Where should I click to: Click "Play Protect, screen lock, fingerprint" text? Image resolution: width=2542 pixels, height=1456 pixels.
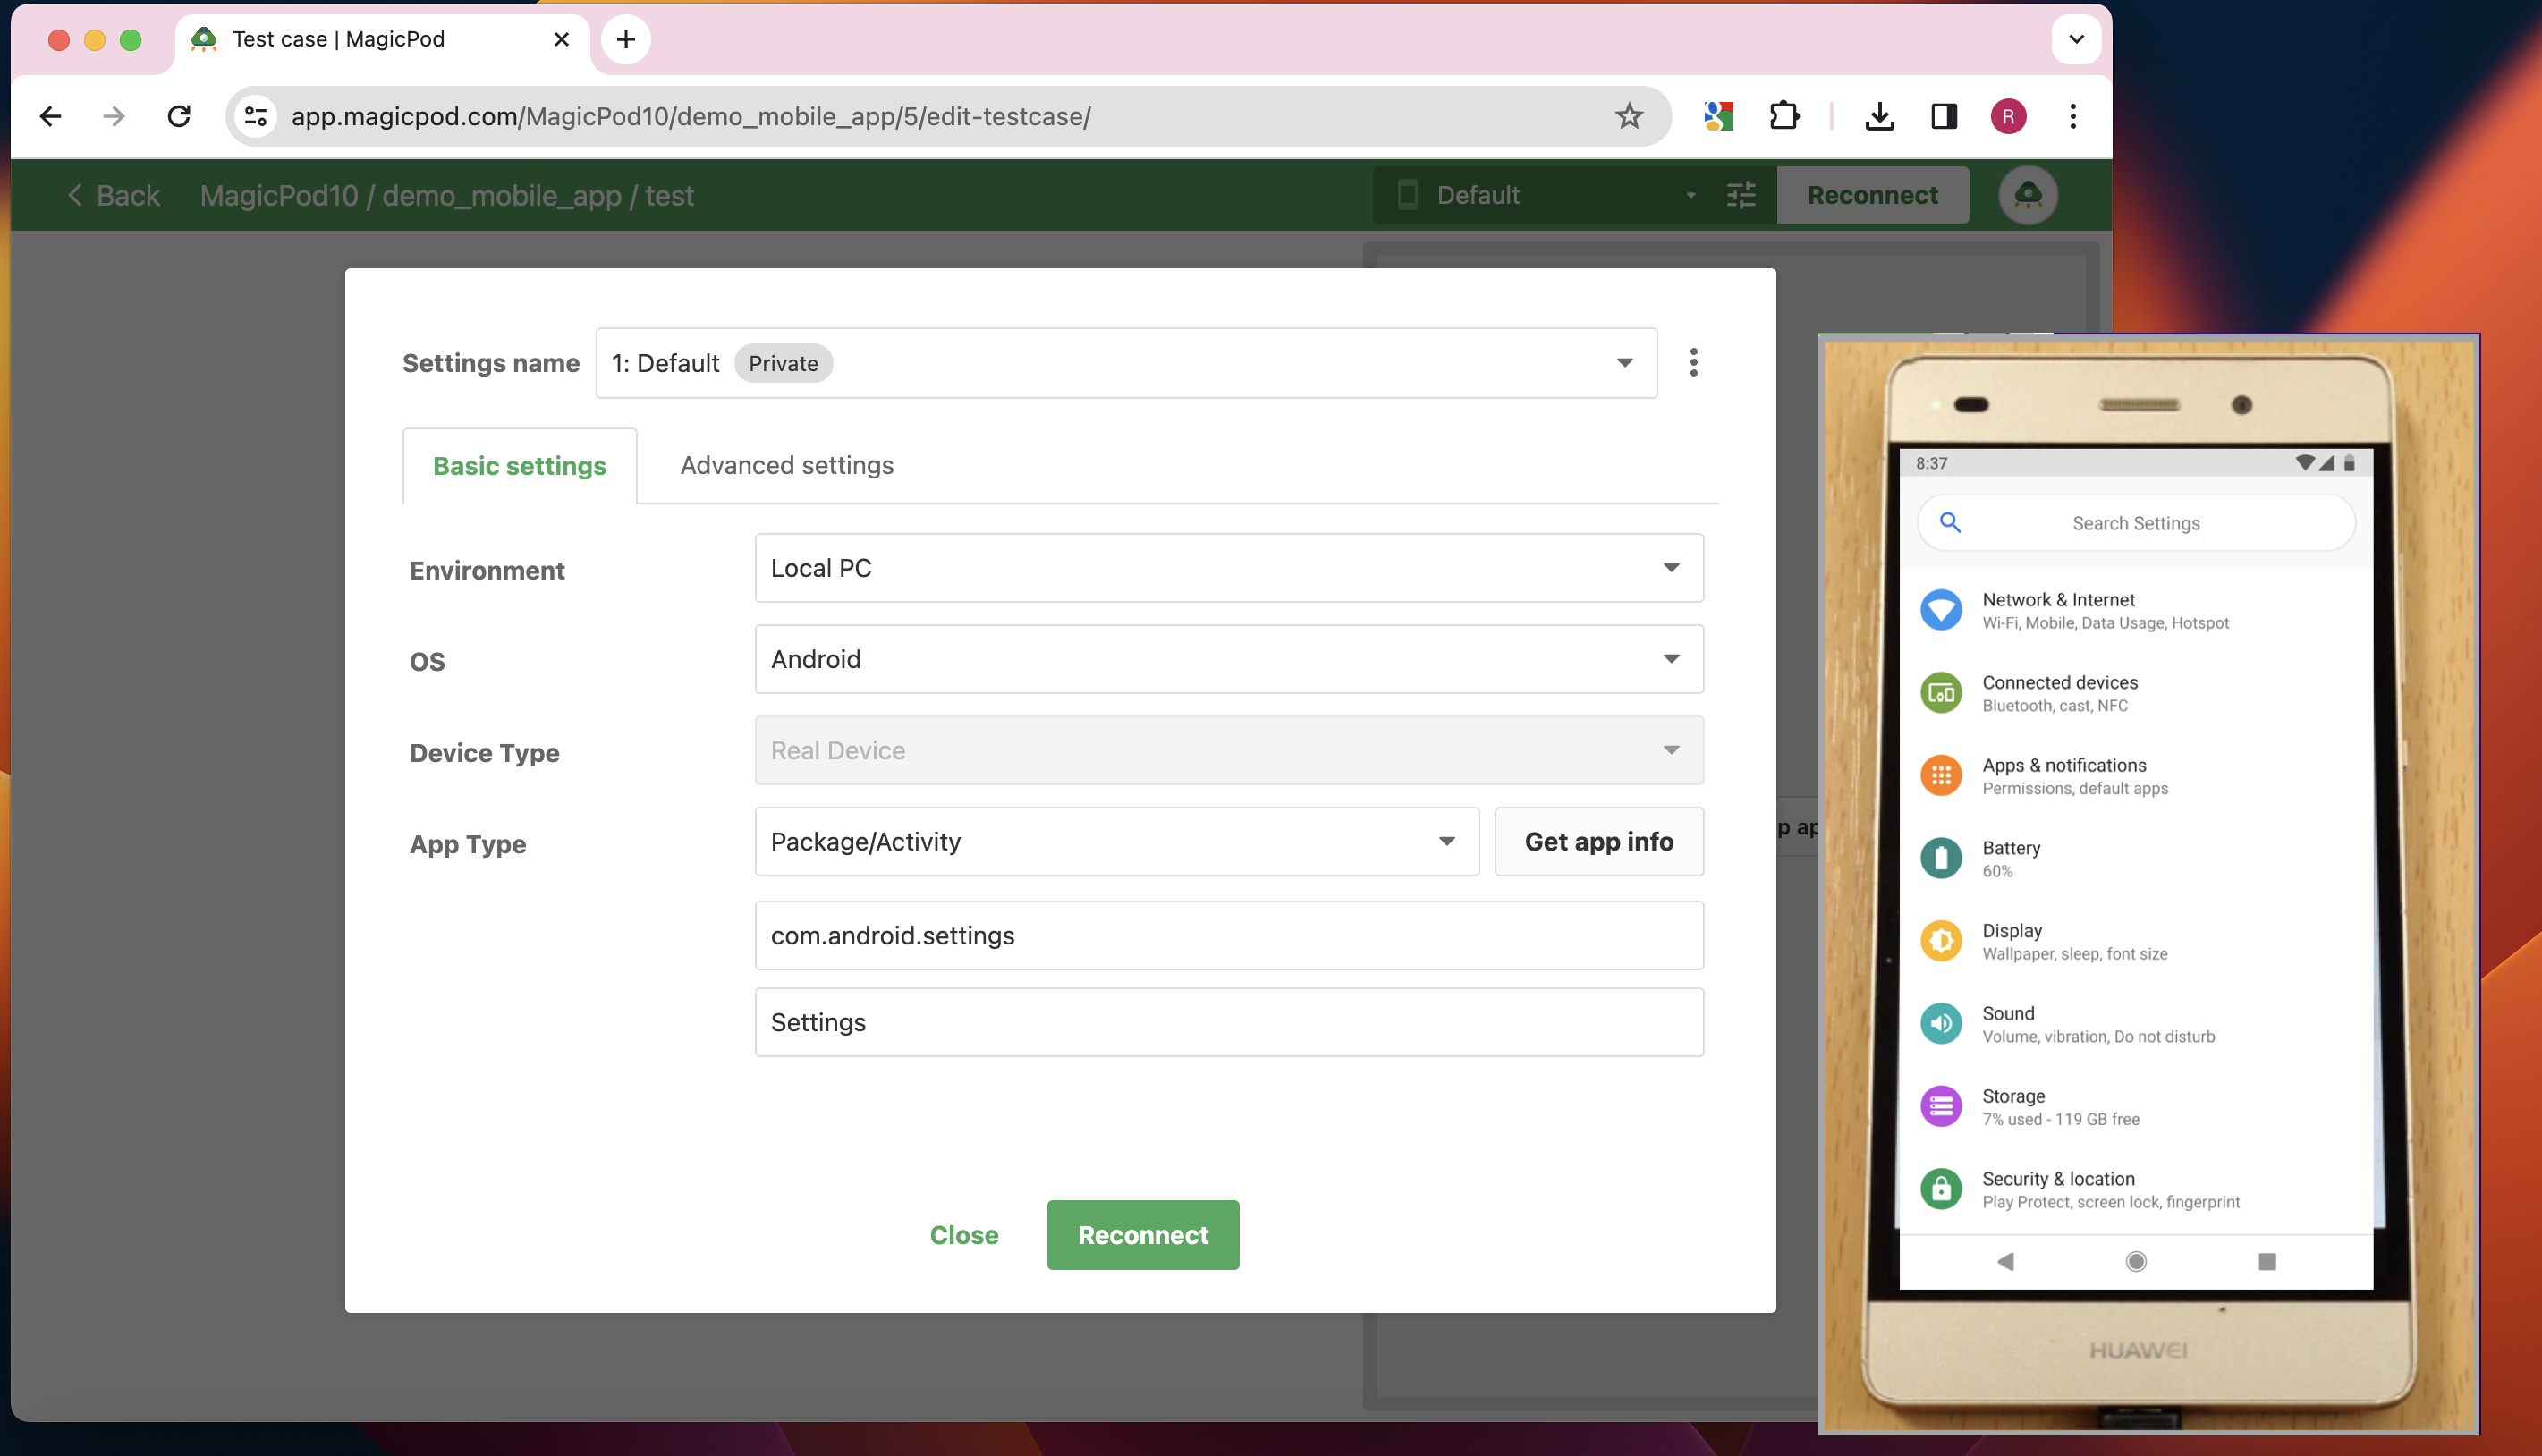(2111, 1203)
